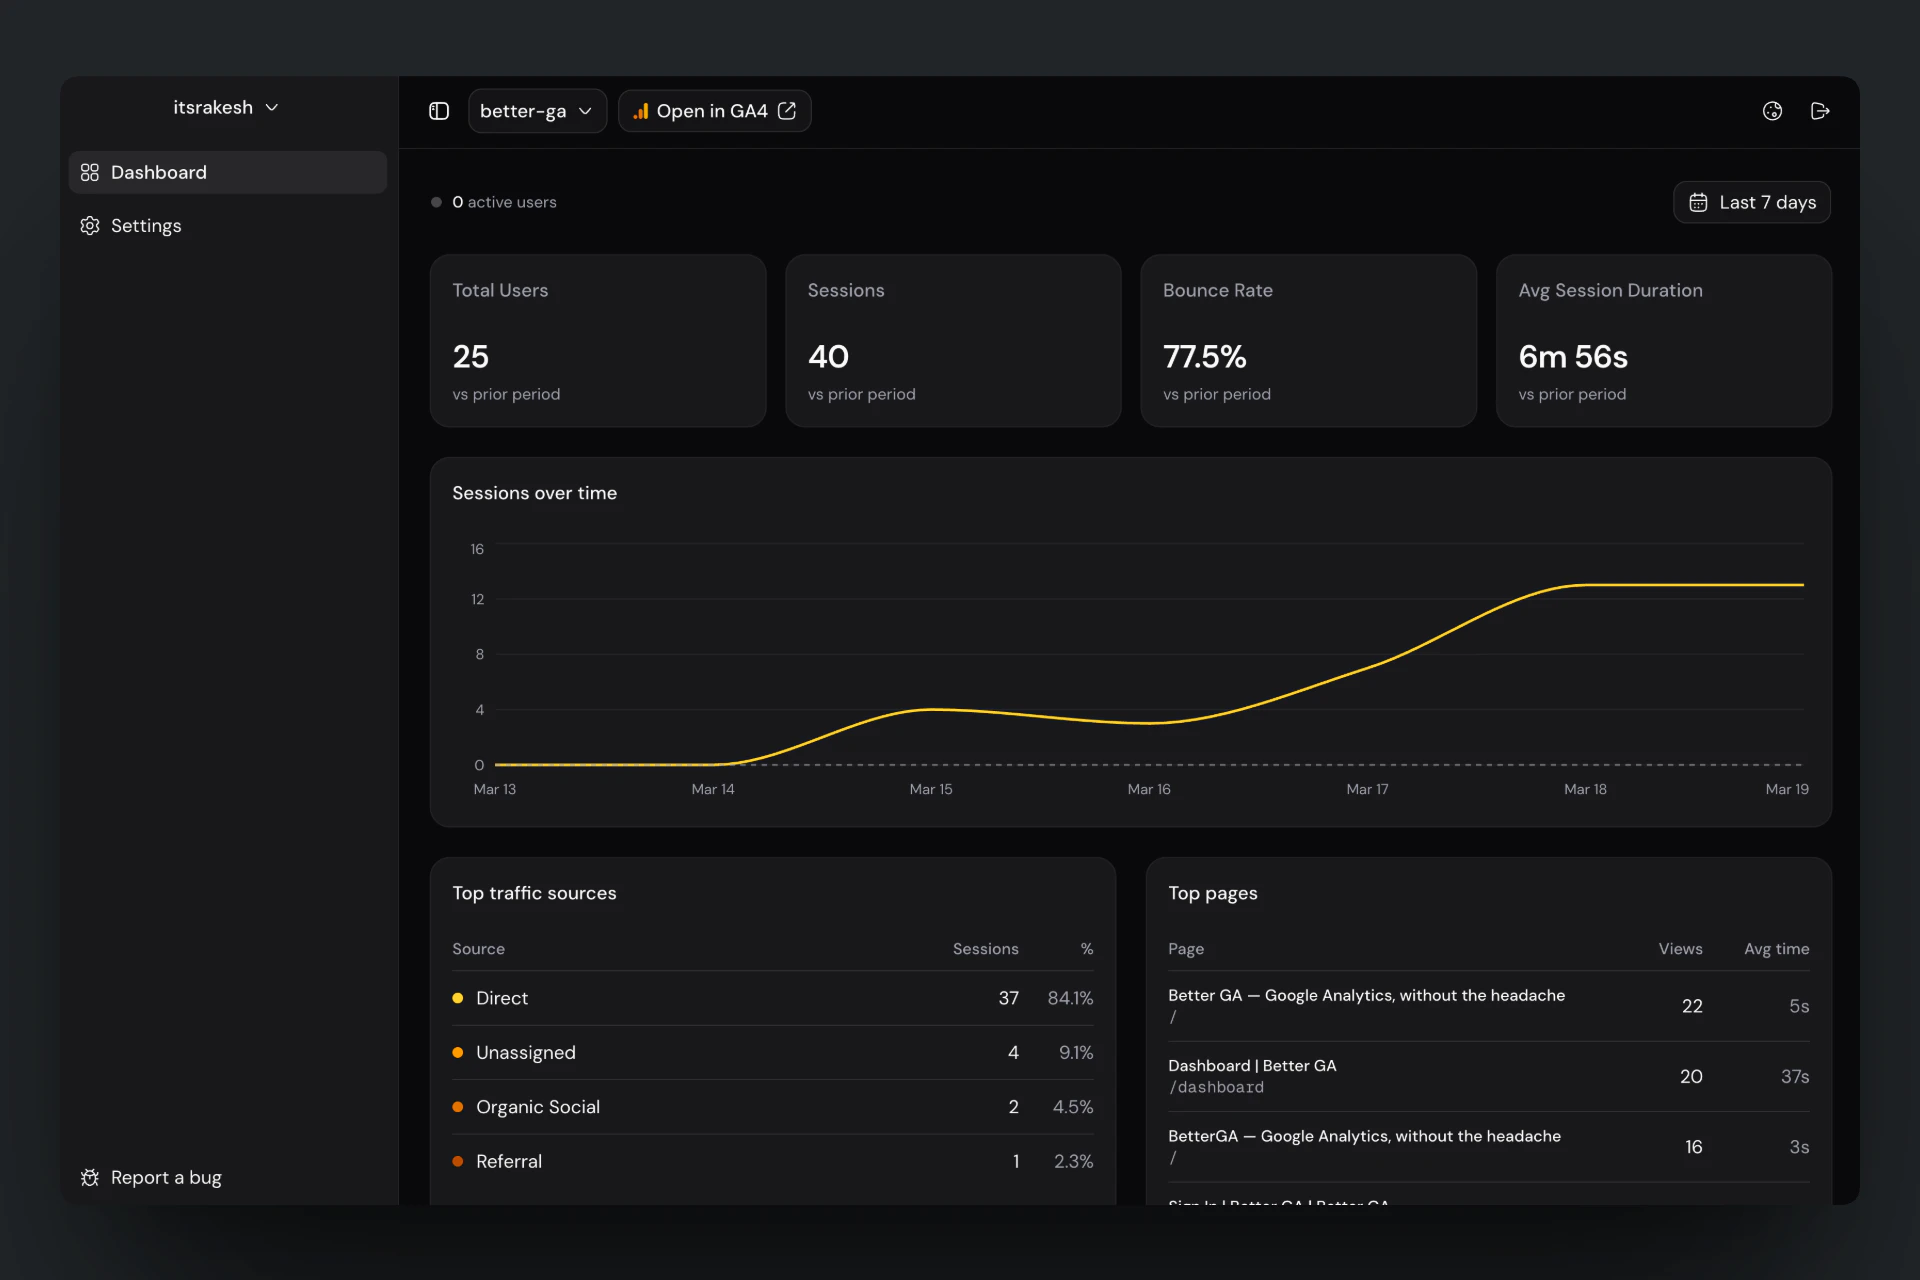Screen dimensions: 1920x1280
Task: Toggle the moon theme icon
Action: point(1772,111)
